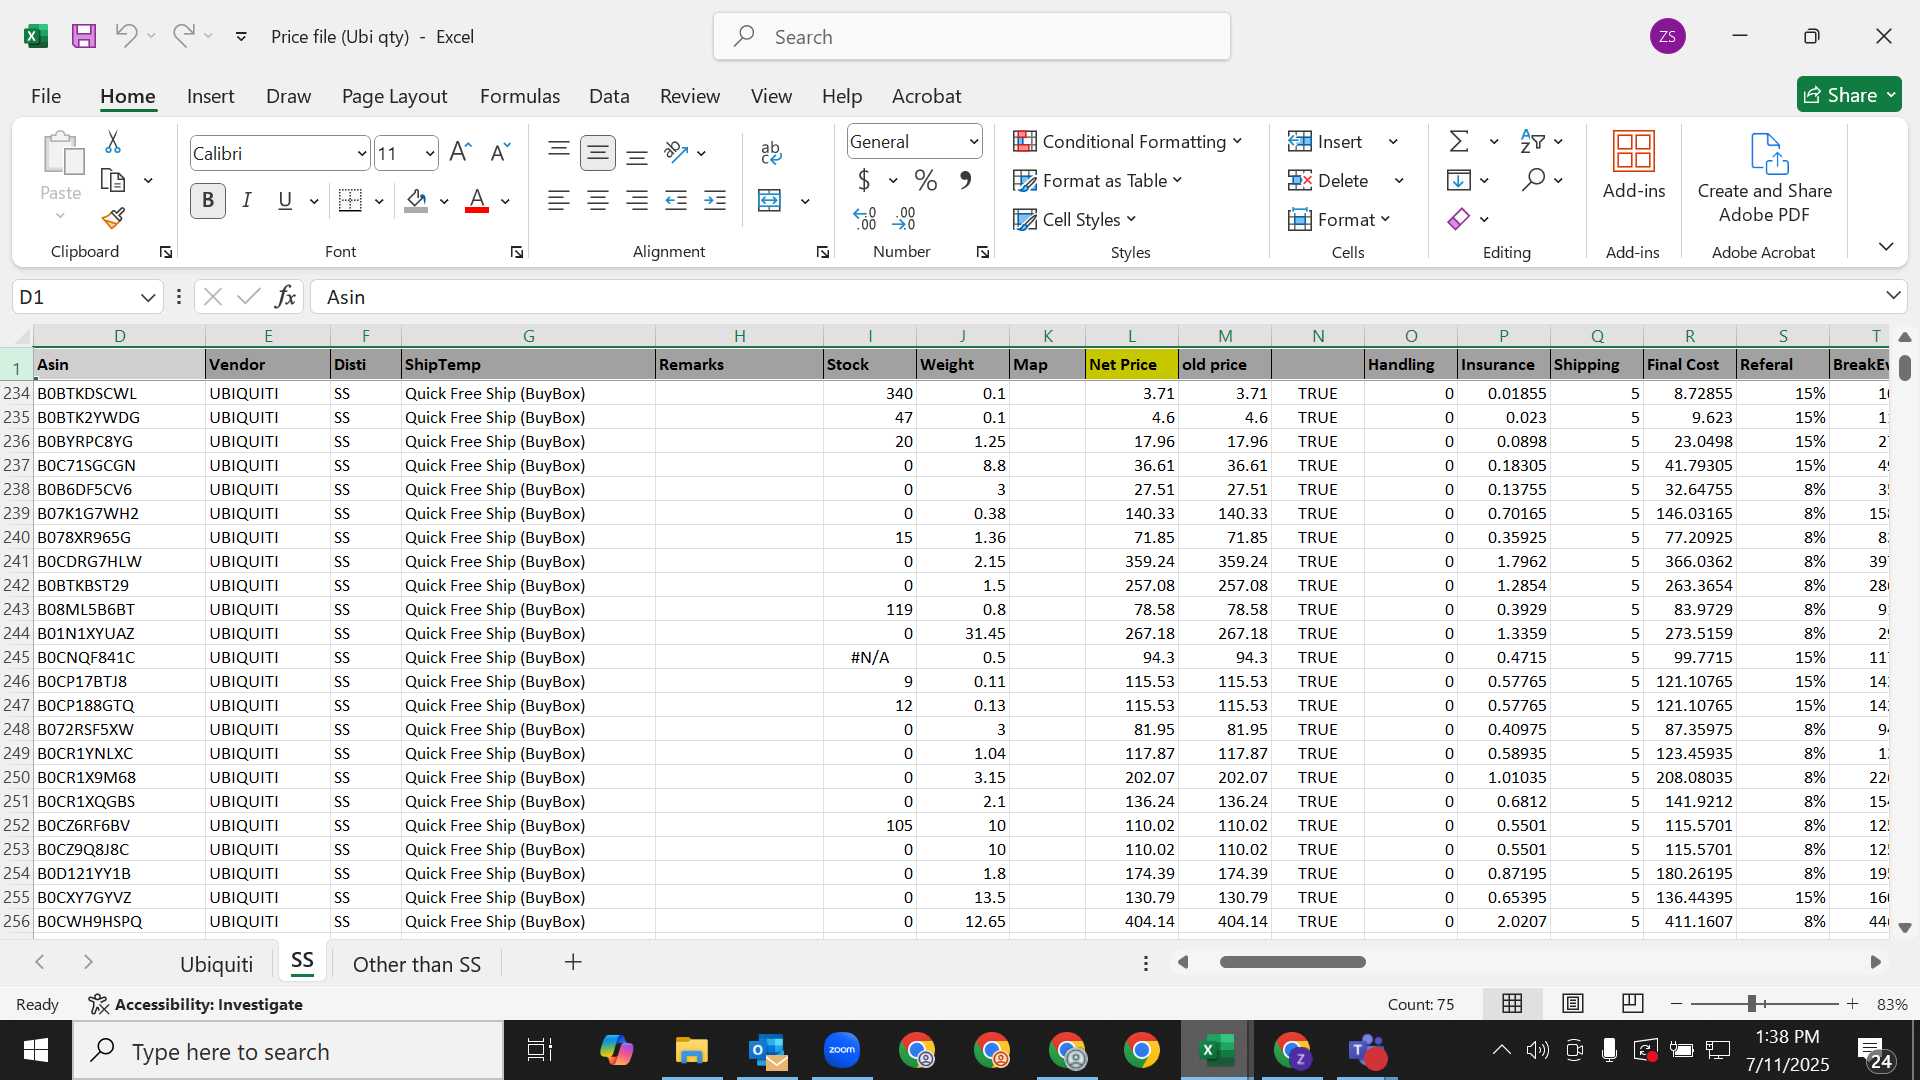Viewport: 1920px width, 1080px height.
Task: Click Increase Indent icon
Action: (x=715, y=201)
